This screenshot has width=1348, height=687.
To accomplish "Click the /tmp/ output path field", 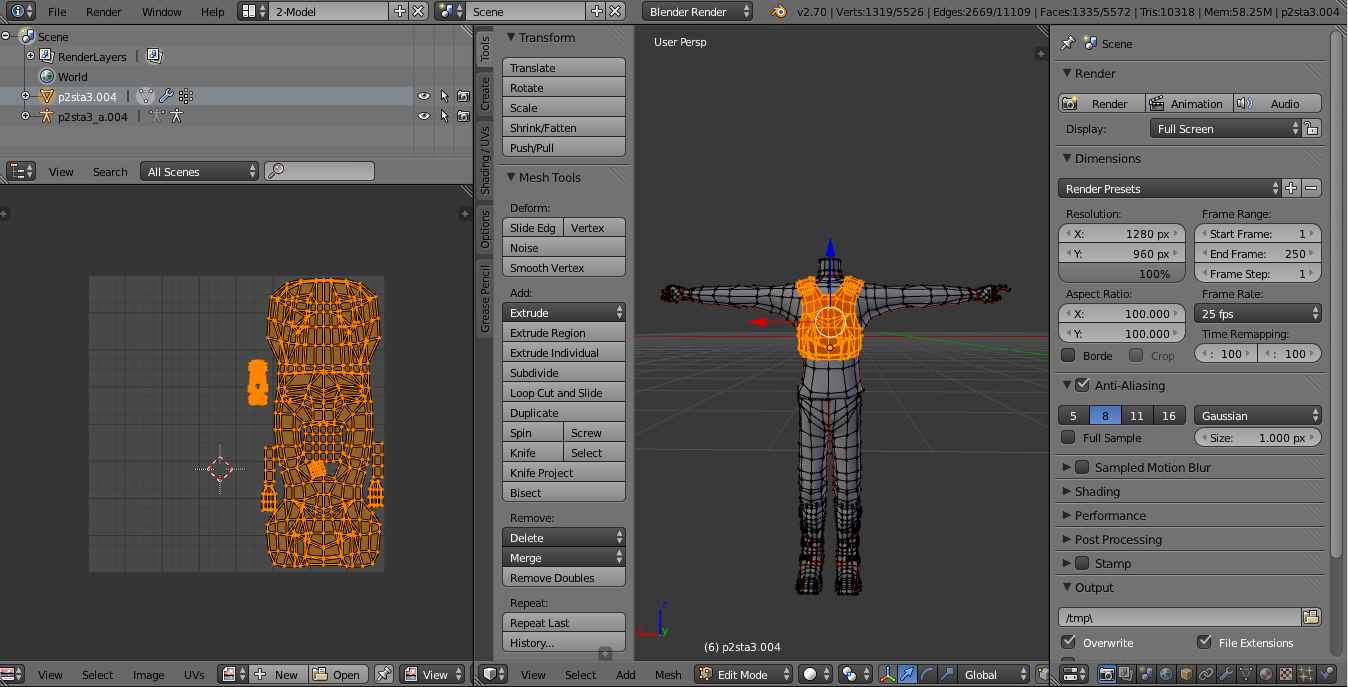I will 1178,617.
